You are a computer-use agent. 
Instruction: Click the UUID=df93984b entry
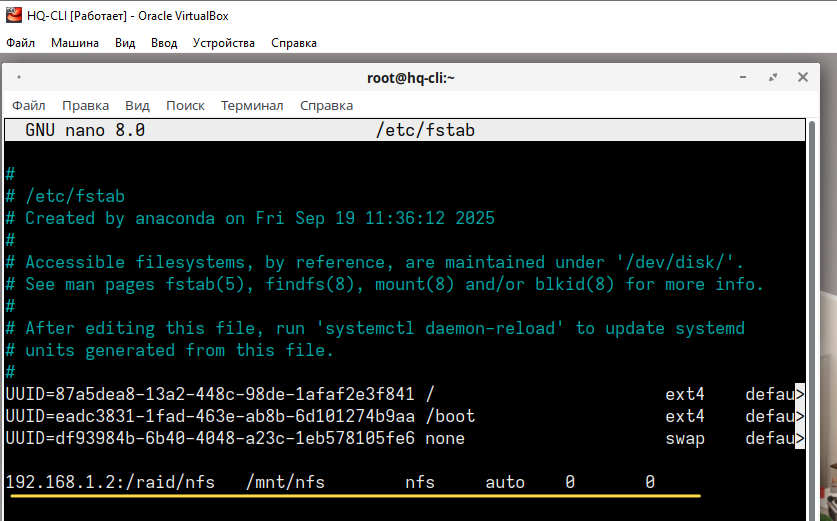210,438
